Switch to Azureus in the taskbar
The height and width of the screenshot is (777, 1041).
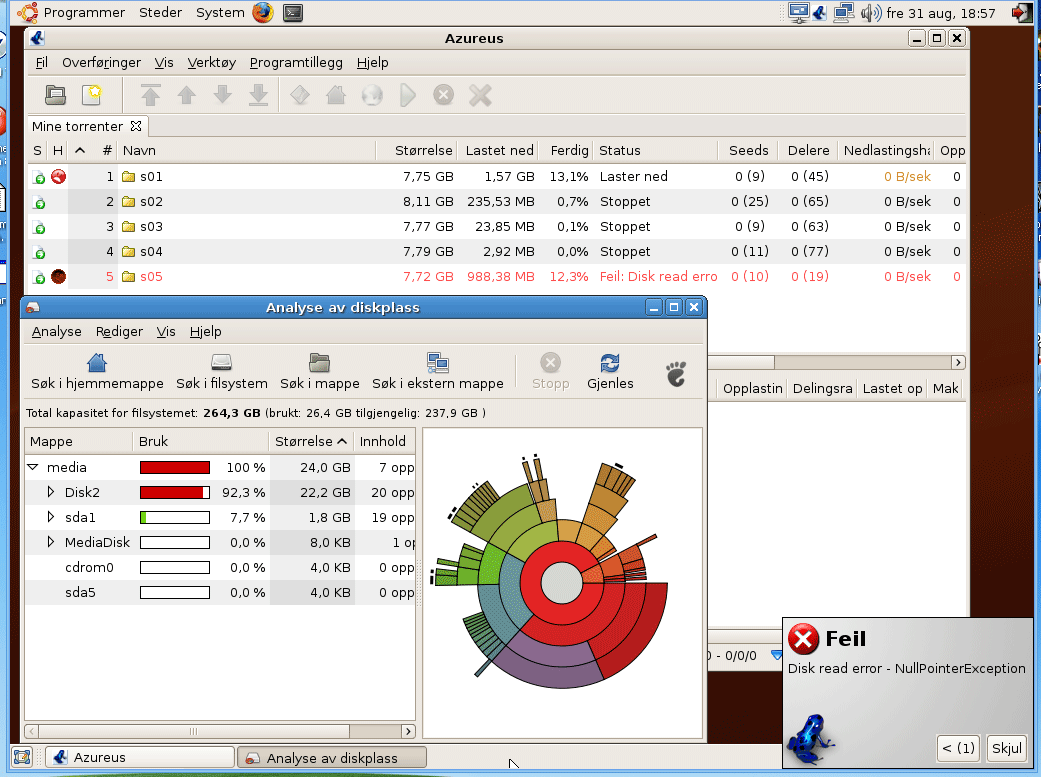[x=140, y=757]
